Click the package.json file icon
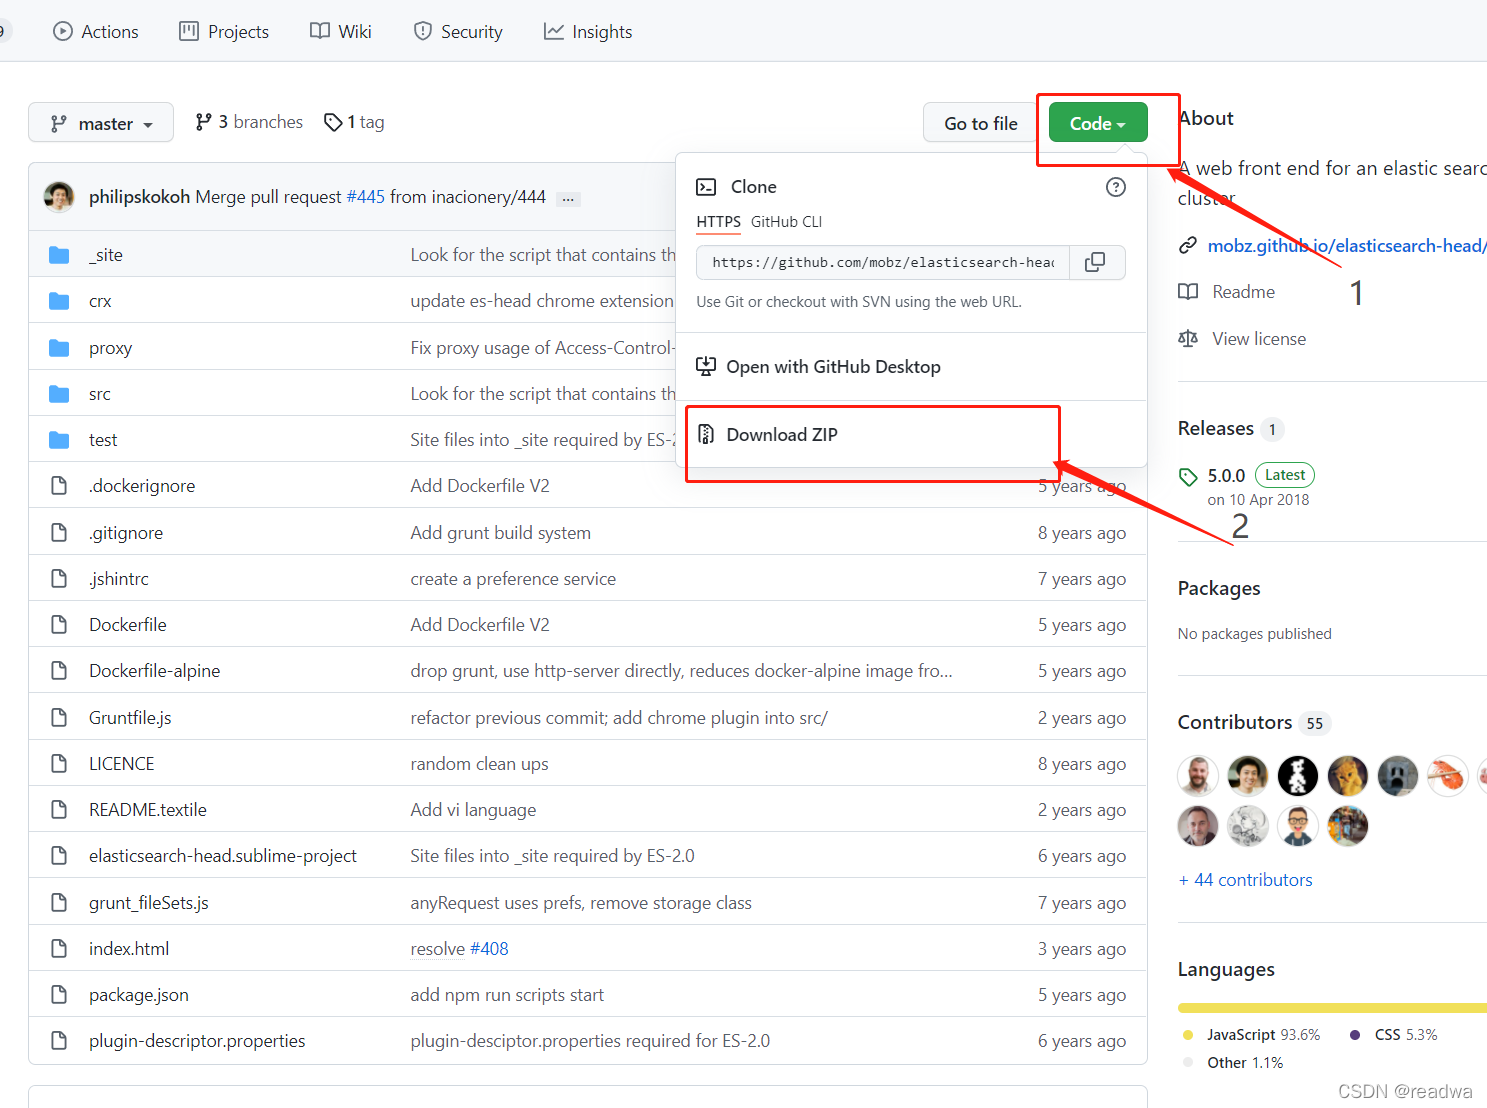Screen dimensions: 1487x1108 point(59,995)
